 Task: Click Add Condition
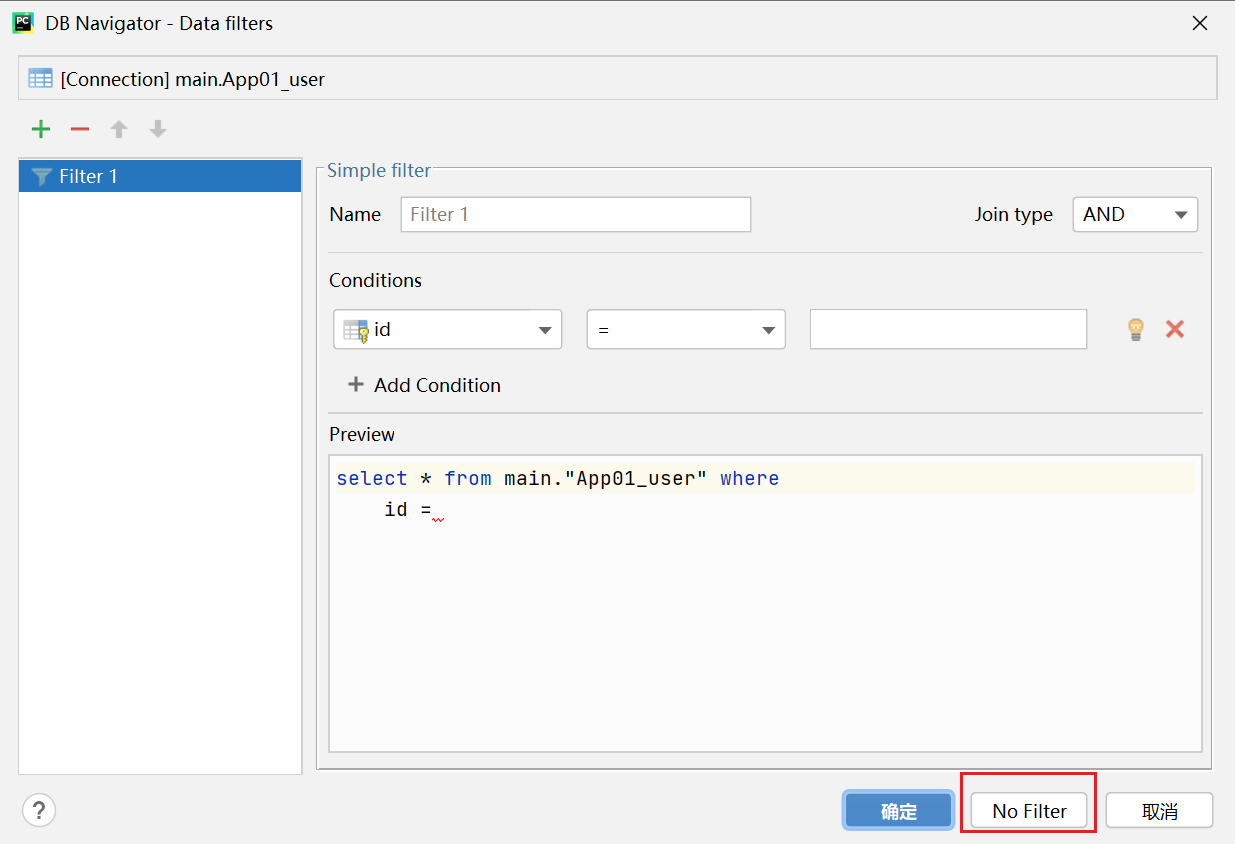(x=424, y=385)
